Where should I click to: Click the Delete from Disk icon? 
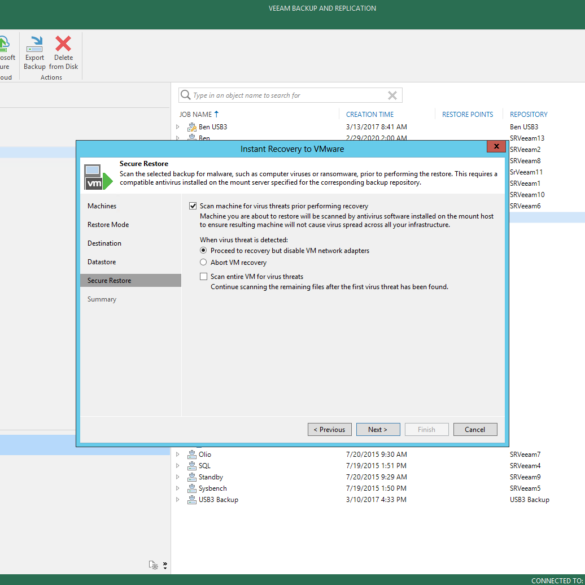click(63, 44)
